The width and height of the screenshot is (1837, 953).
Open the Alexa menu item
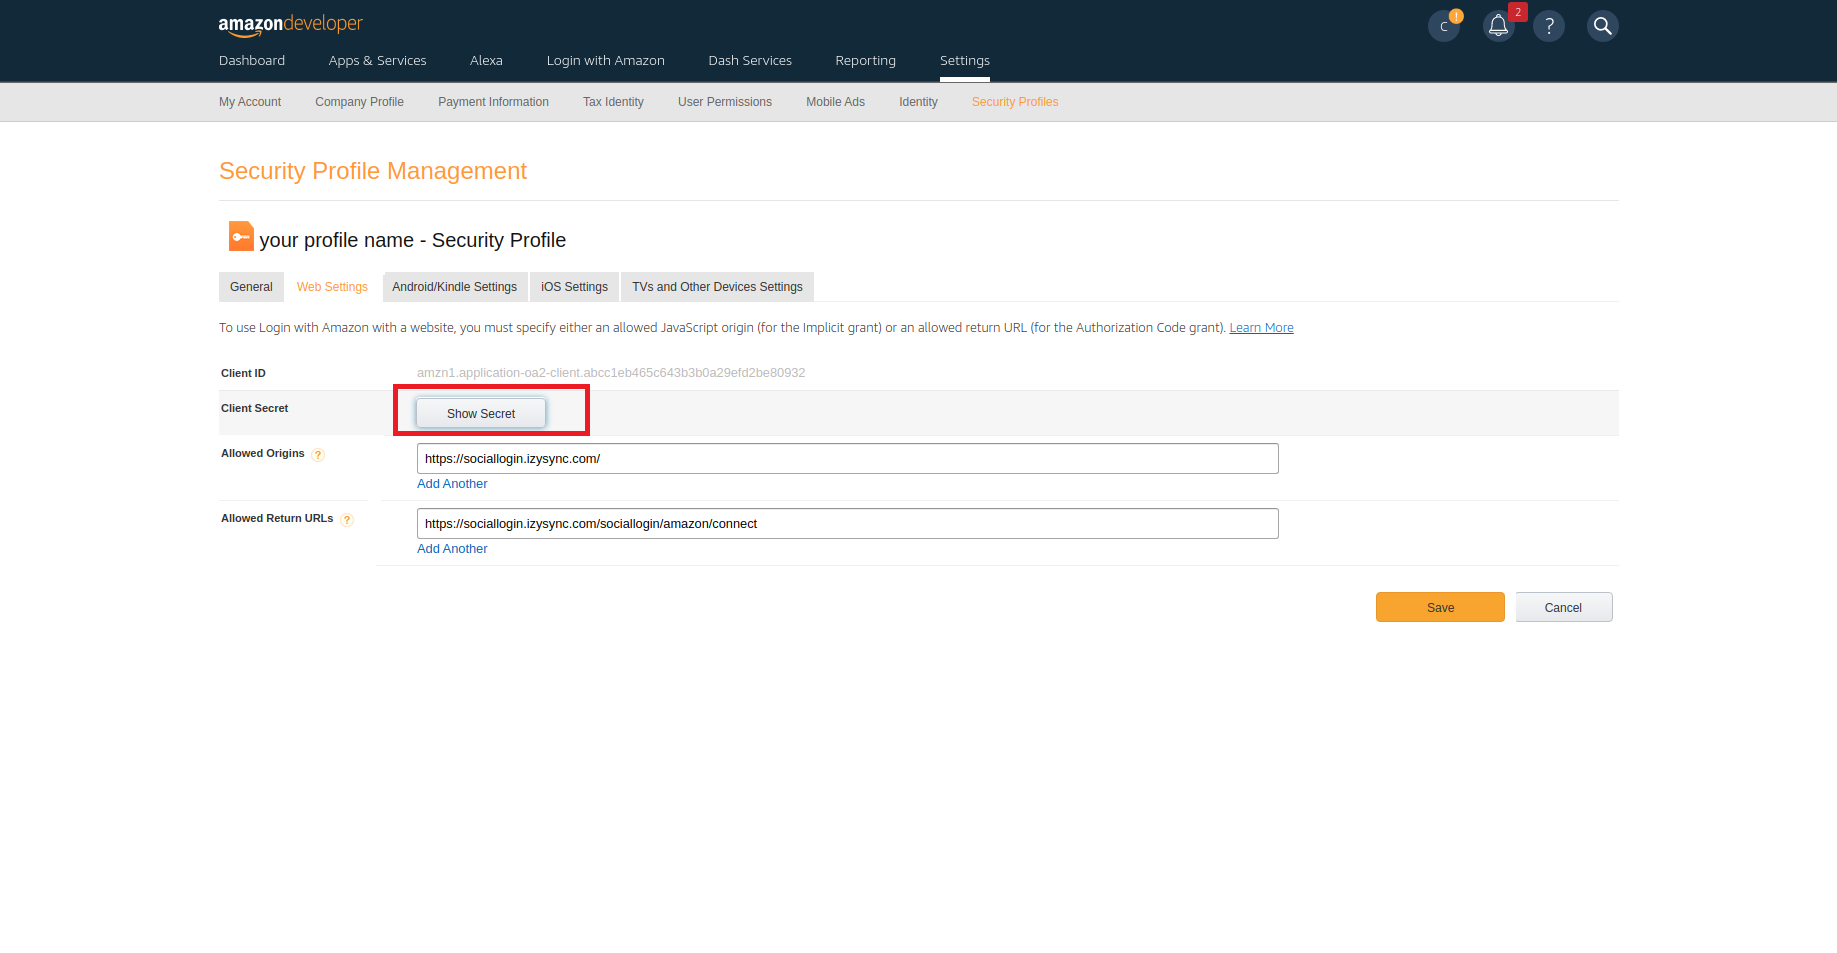[486, 61]
